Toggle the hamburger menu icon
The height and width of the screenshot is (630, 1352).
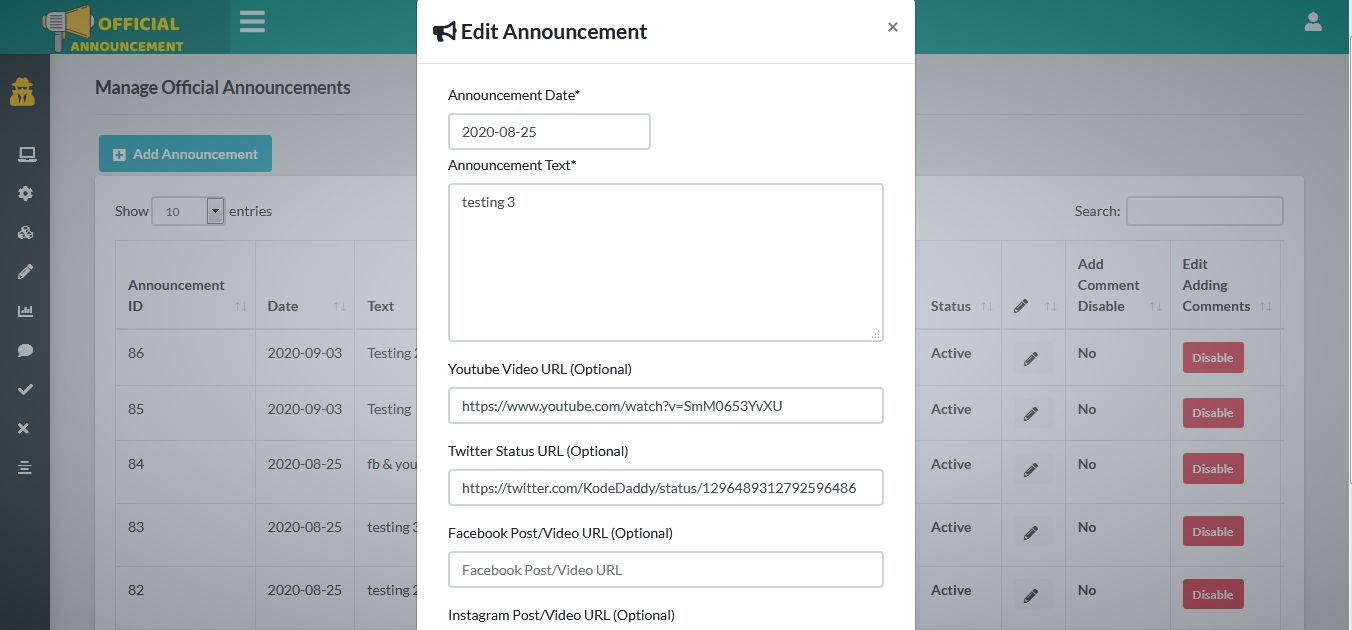pos(252,21)
